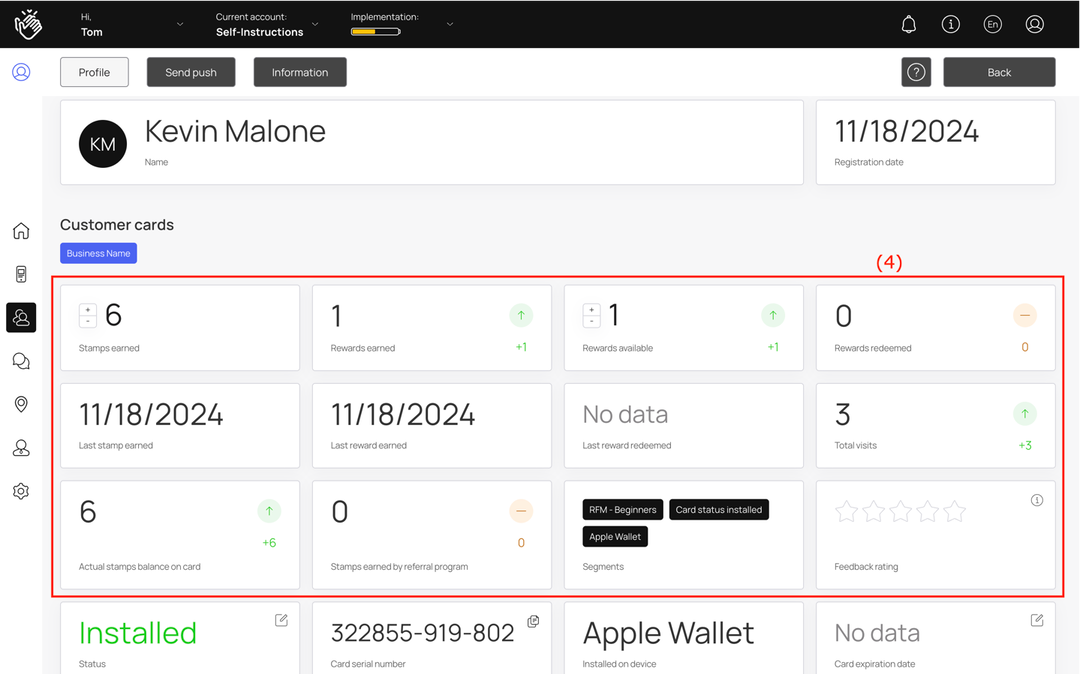Expand the Hi, Tom user dropdown
Image resolution: width=1080 pixels, height=674 pixels.
180,24
